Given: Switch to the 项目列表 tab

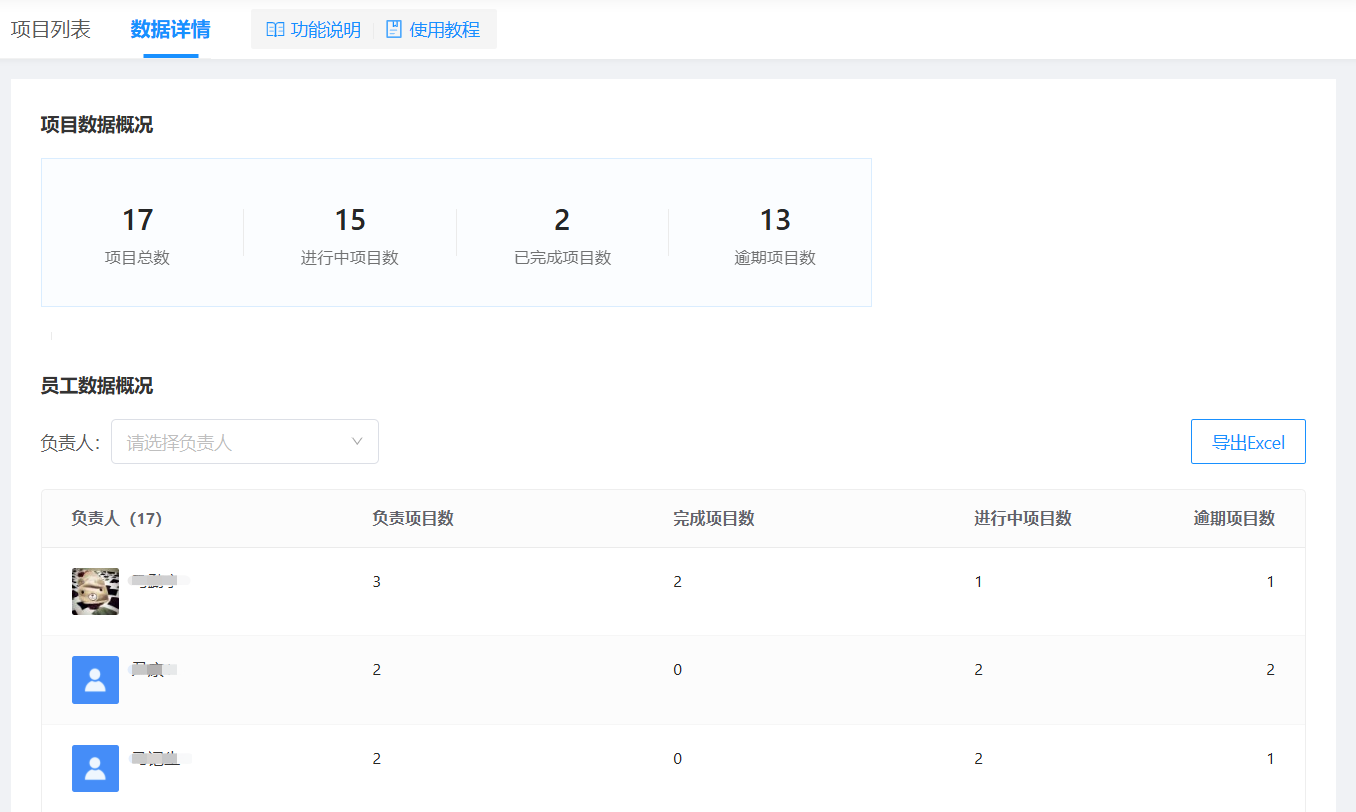Looking at the screenshot, I should [x=51, y=30].
